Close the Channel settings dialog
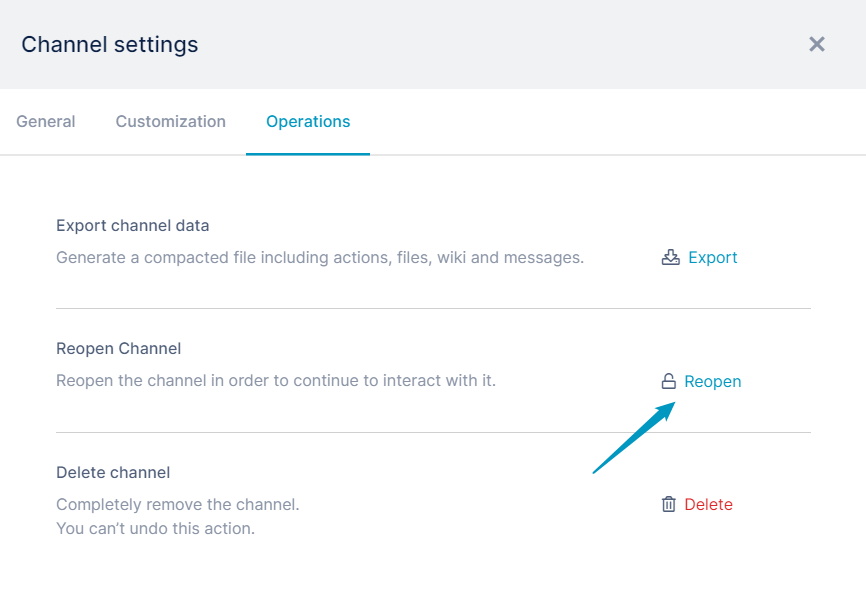 (817, 44)
